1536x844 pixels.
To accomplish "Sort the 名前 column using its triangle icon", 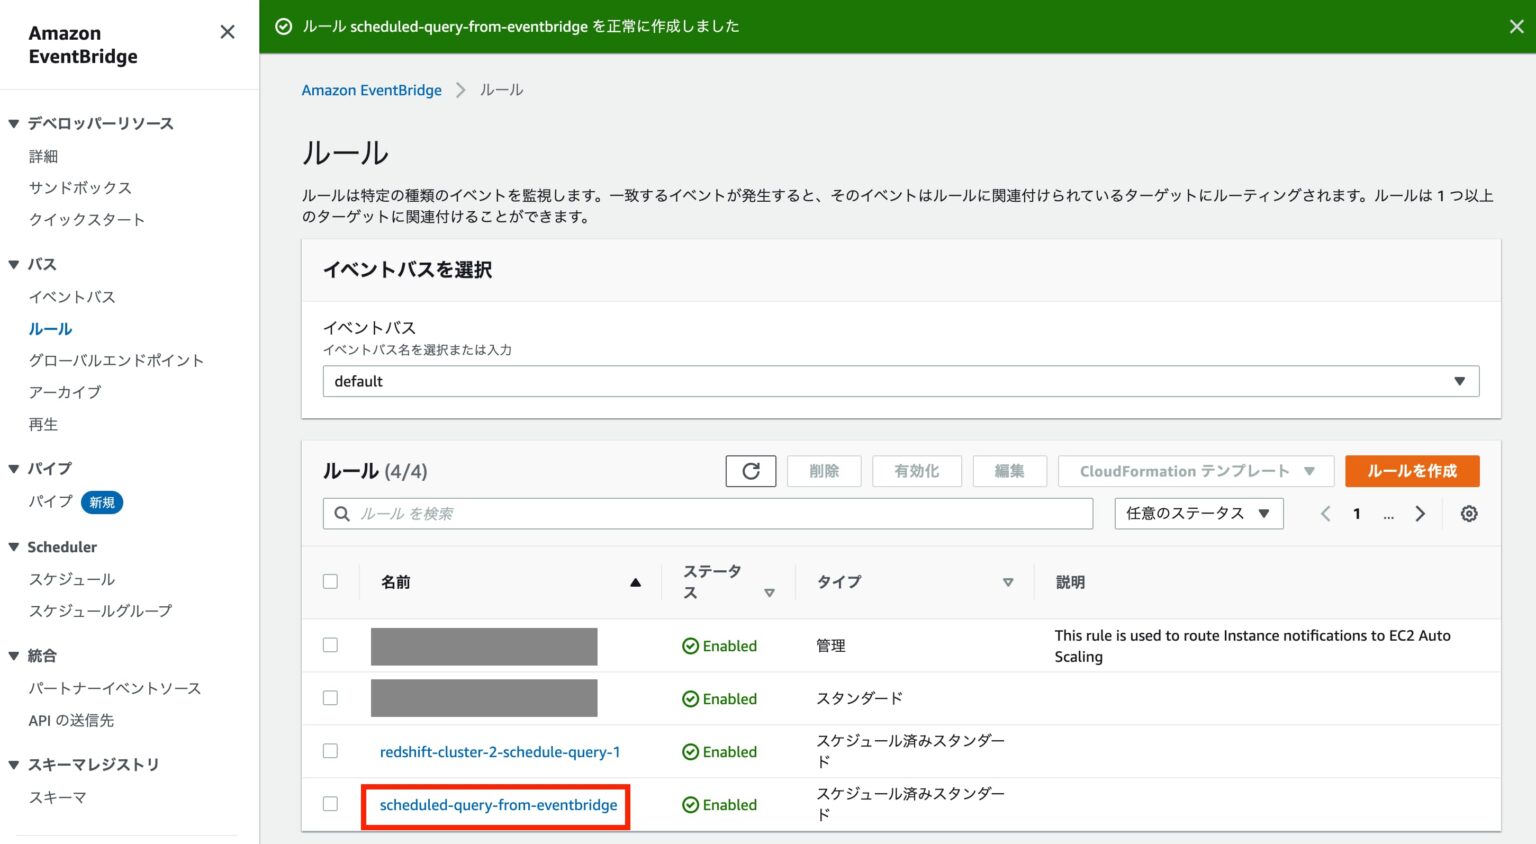I will [635, 581].
